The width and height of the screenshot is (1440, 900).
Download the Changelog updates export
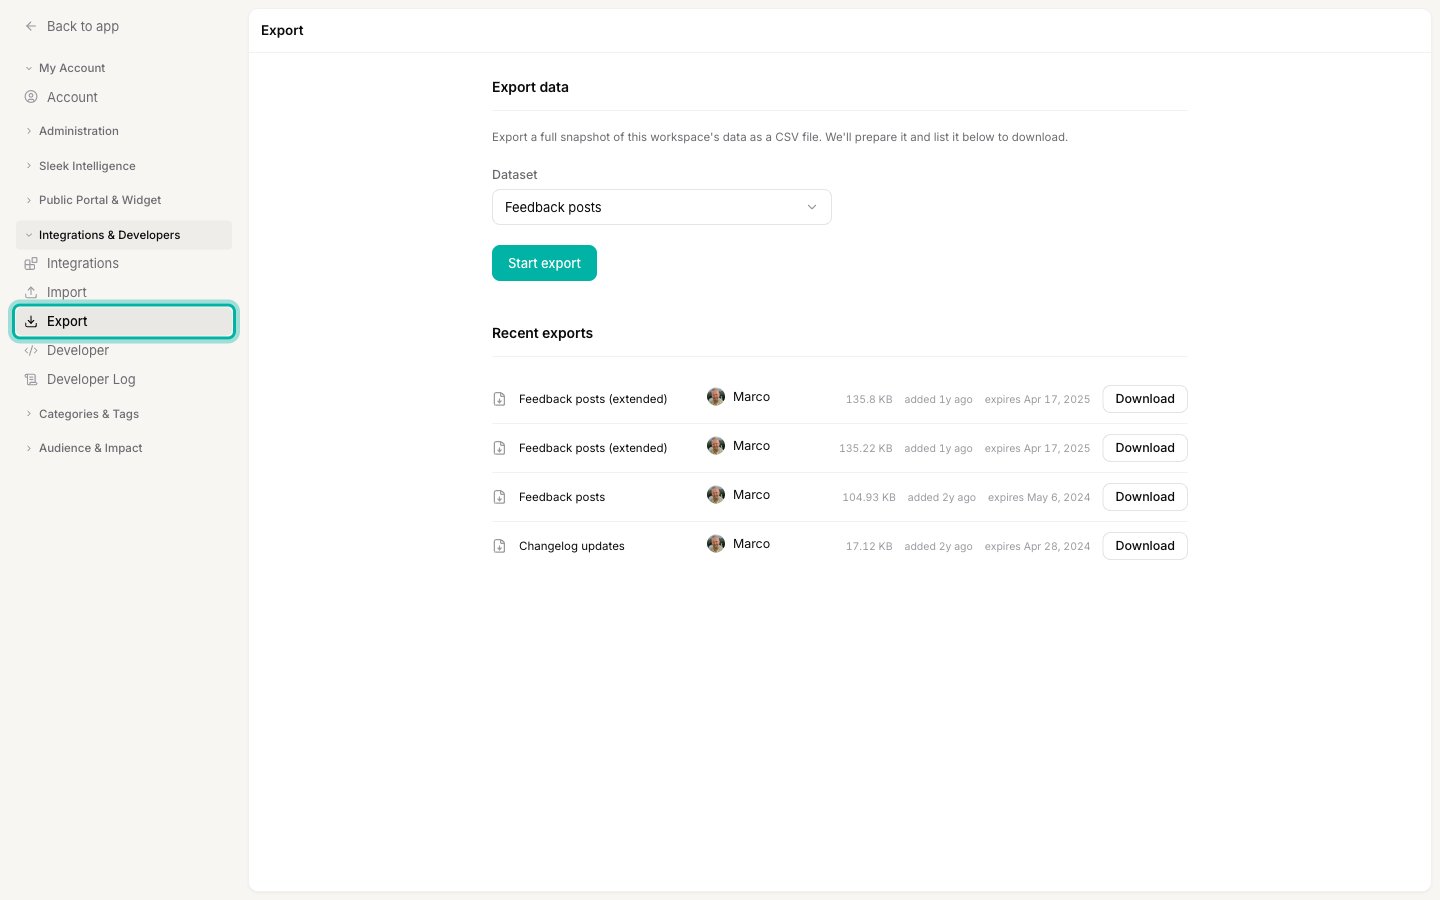pos(1145,546)
